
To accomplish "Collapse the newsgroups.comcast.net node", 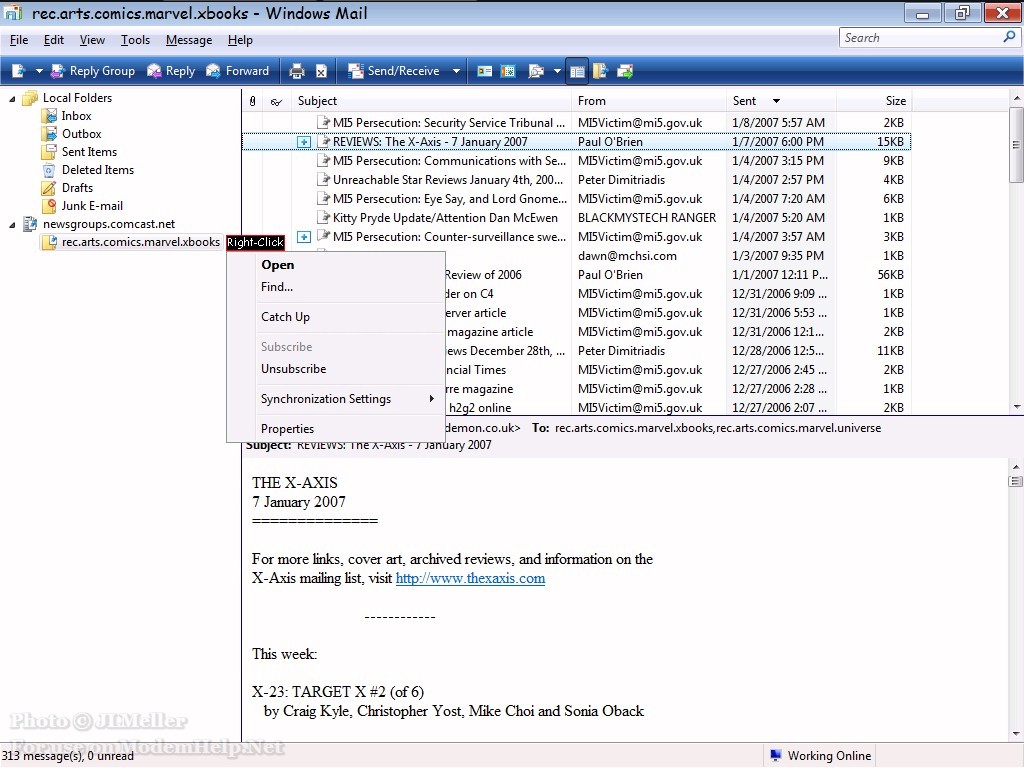I will tap(12, 225).
